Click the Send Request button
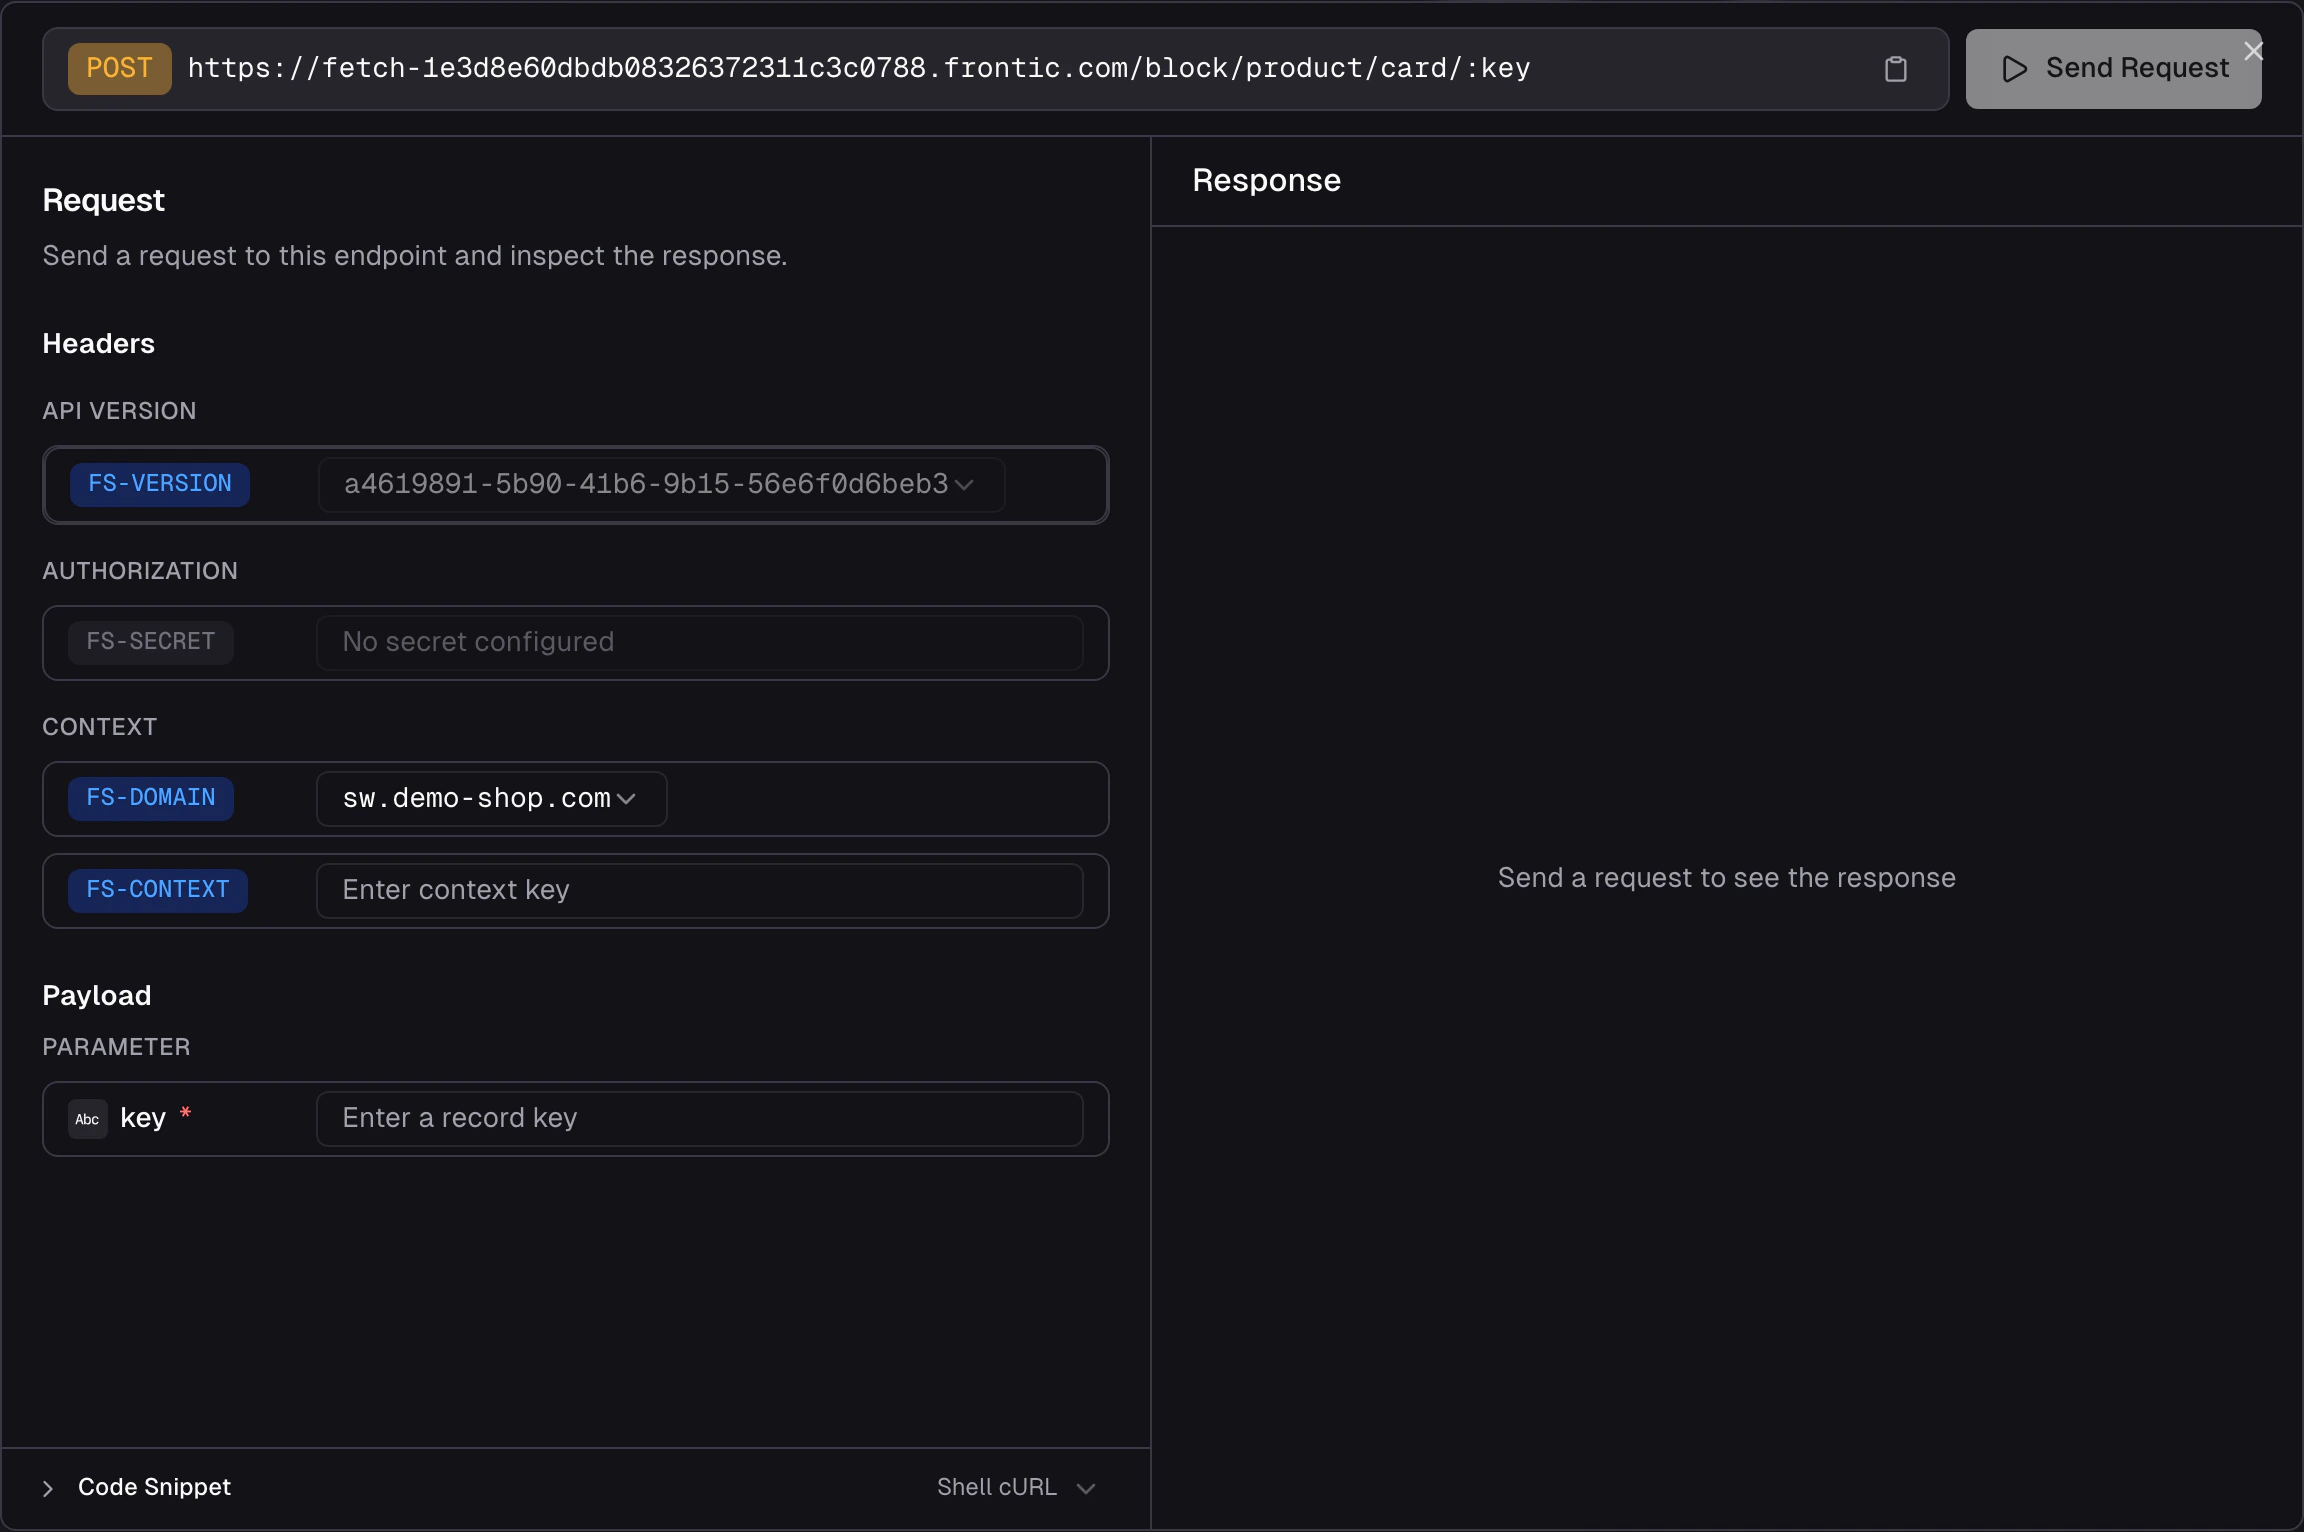The image size is (2304, 1532). 2113,69
